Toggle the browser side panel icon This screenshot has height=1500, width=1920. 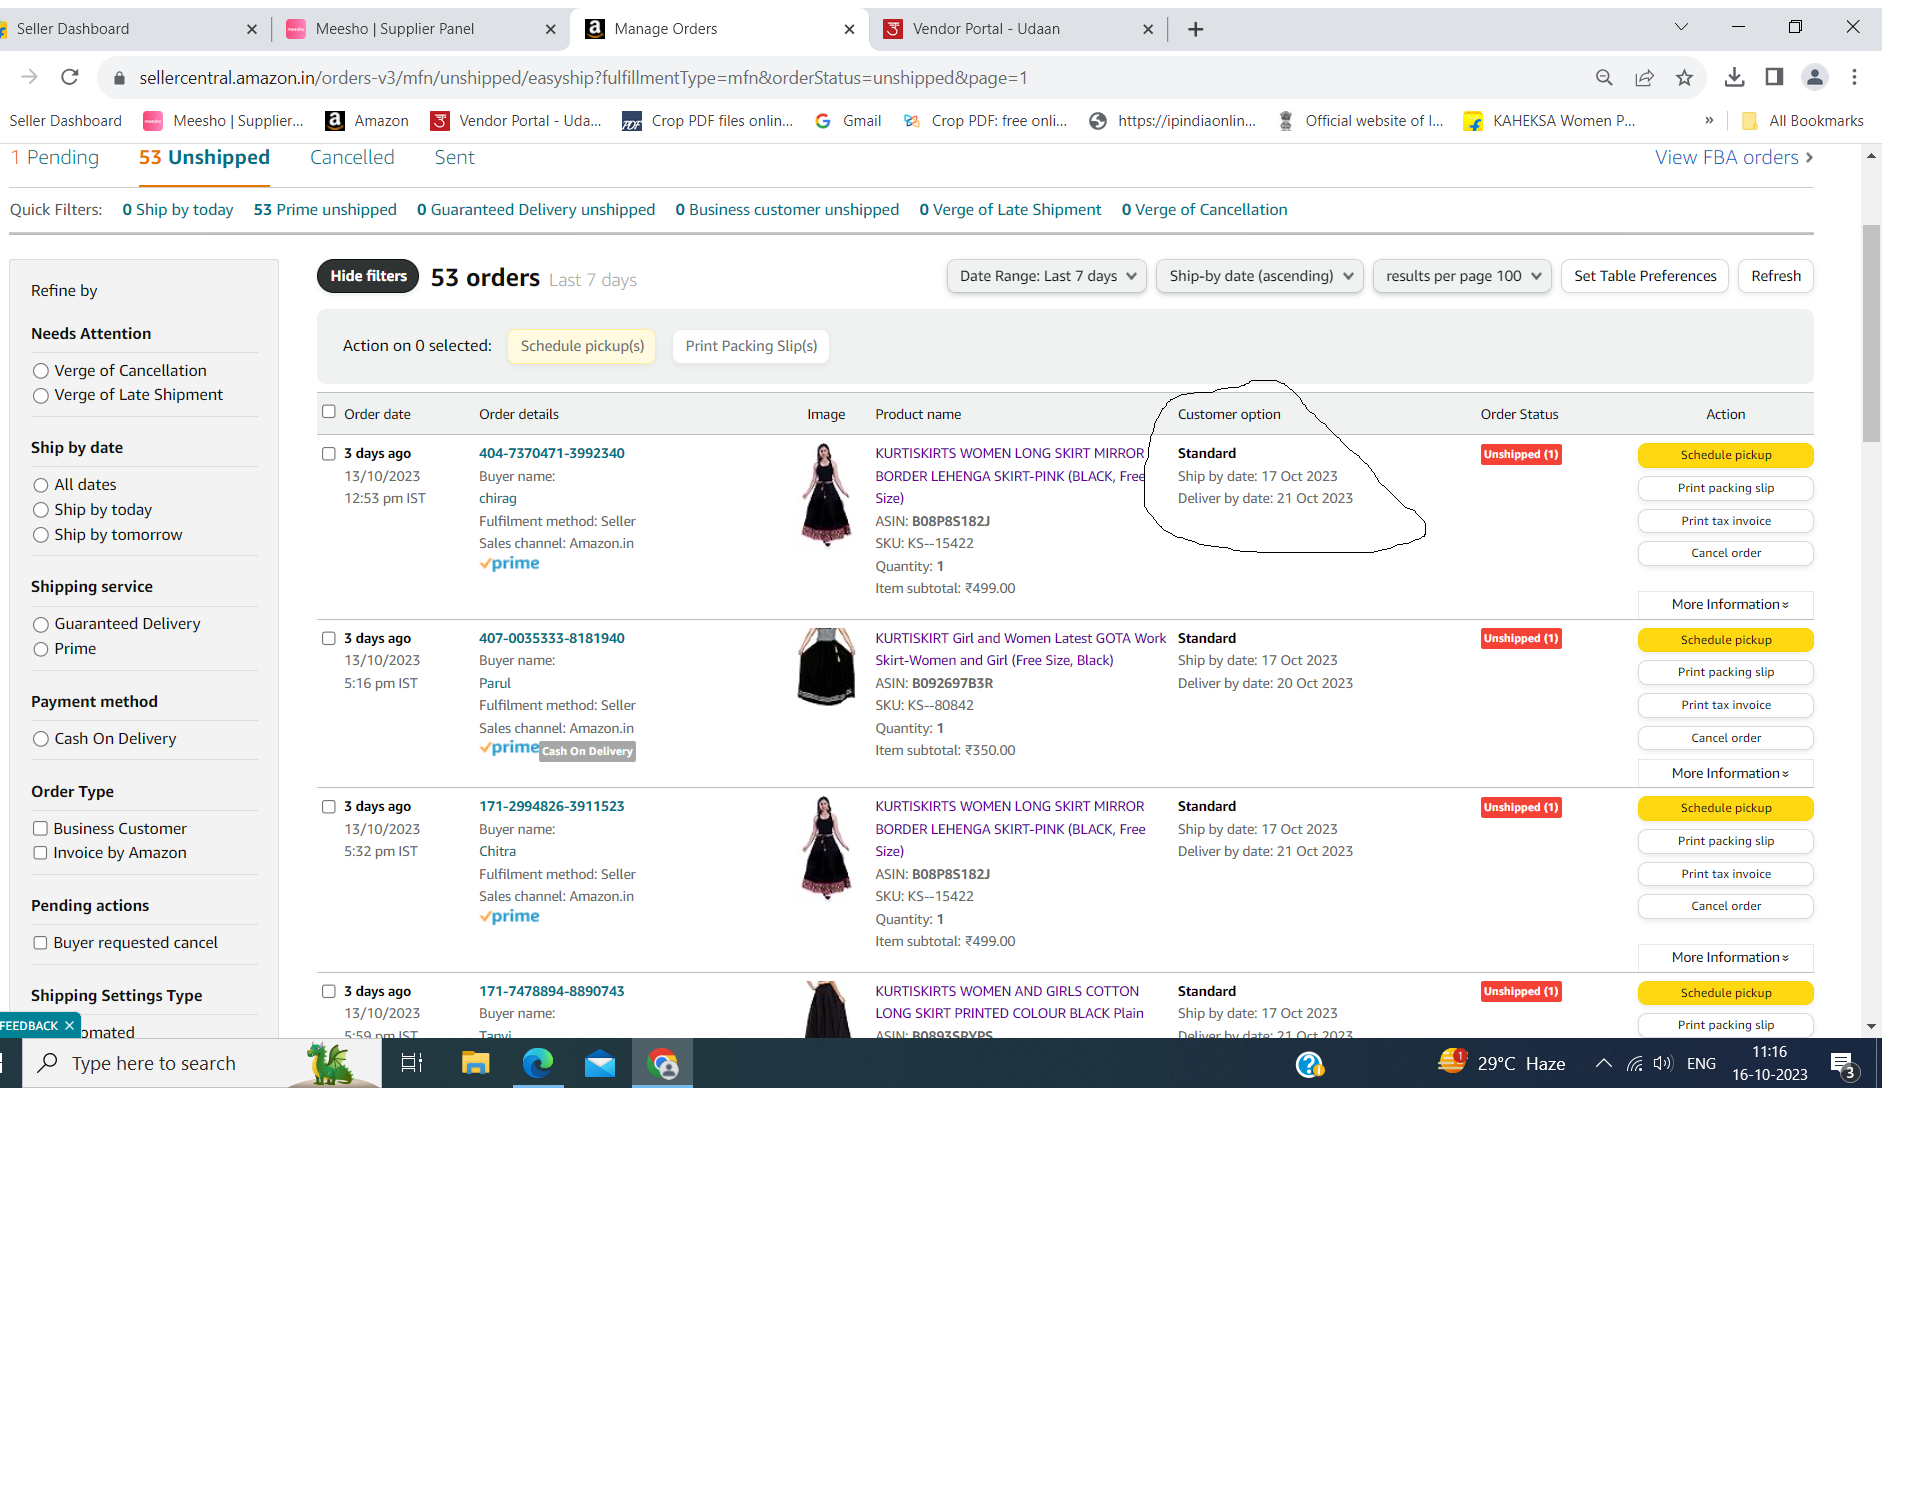click(1774, 77)
